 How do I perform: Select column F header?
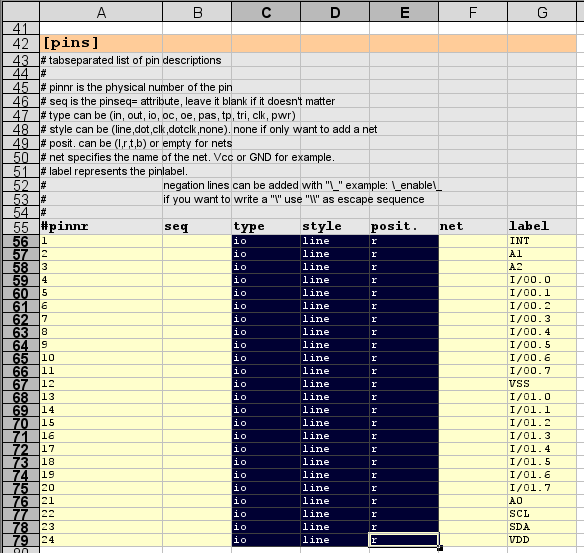[473, 12]
